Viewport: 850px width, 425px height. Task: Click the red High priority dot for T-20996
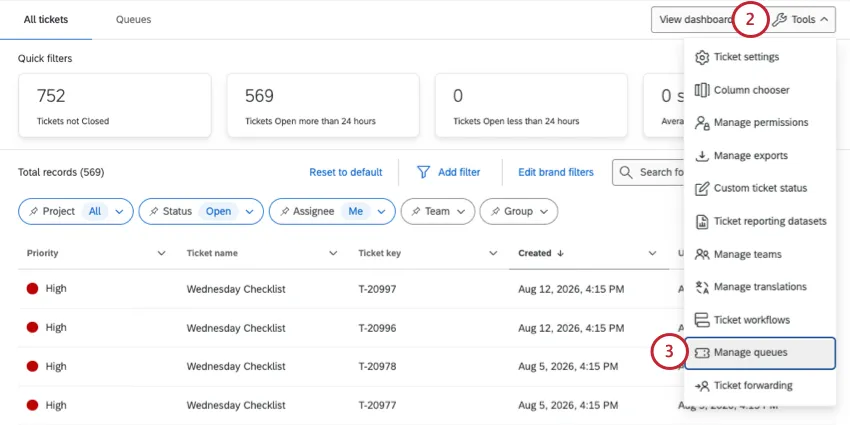tap(33, 327)
